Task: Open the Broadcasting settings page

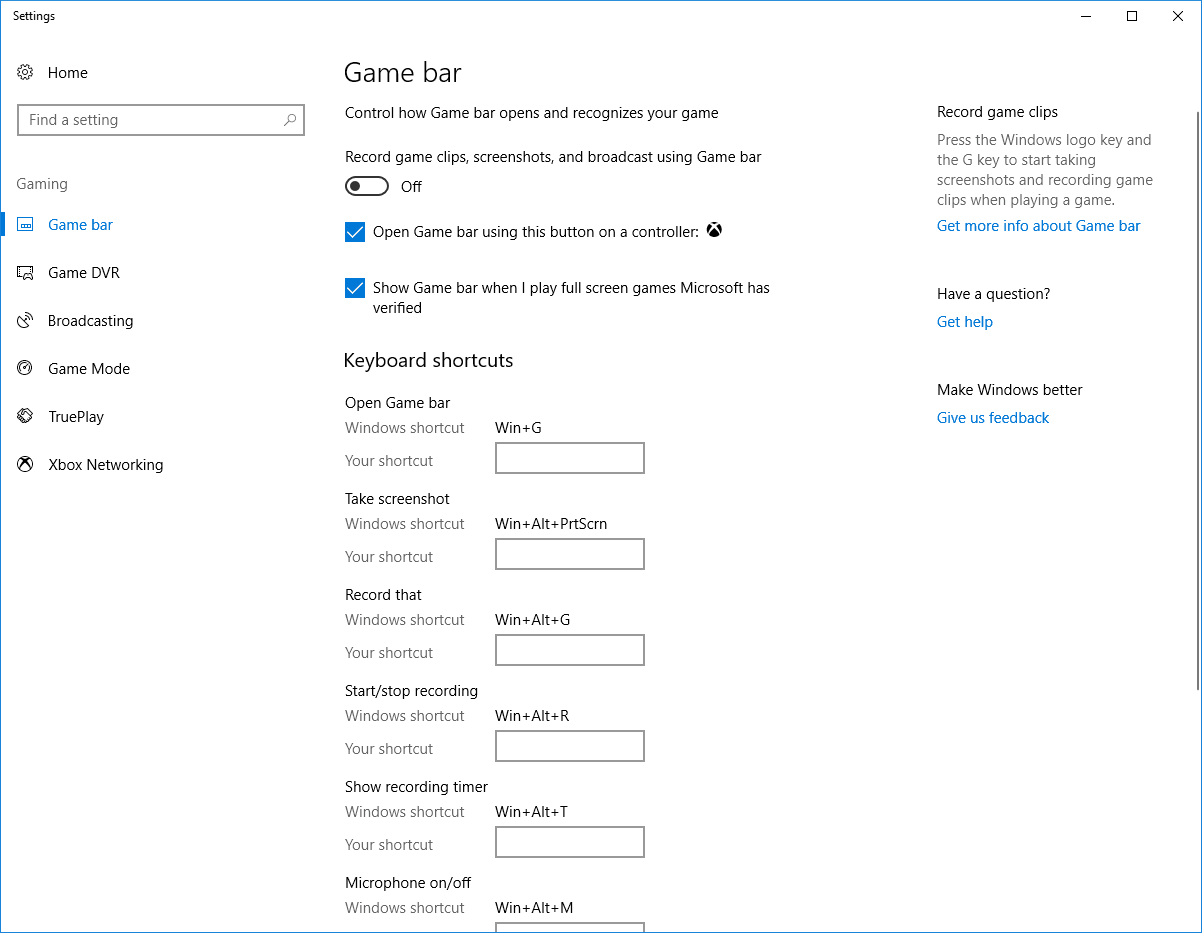Action: point(90,321)
